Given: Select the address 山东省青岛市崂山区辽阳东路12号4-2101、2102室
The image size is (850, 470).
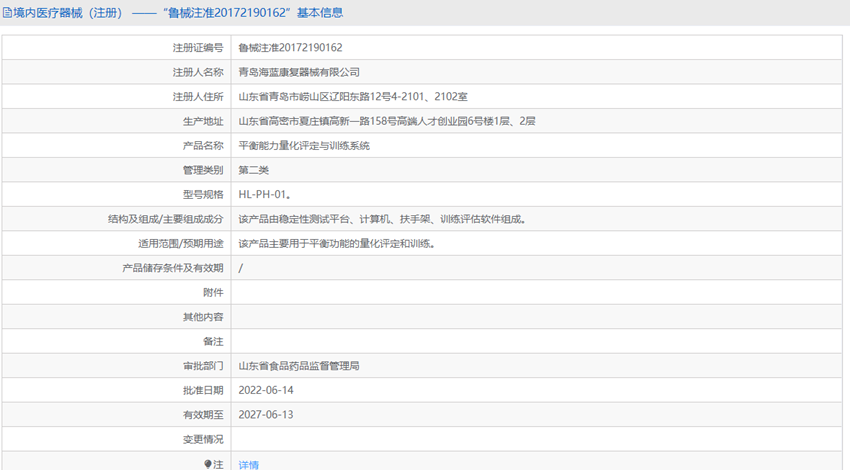Looking at the screenshot, I should 353,96.
